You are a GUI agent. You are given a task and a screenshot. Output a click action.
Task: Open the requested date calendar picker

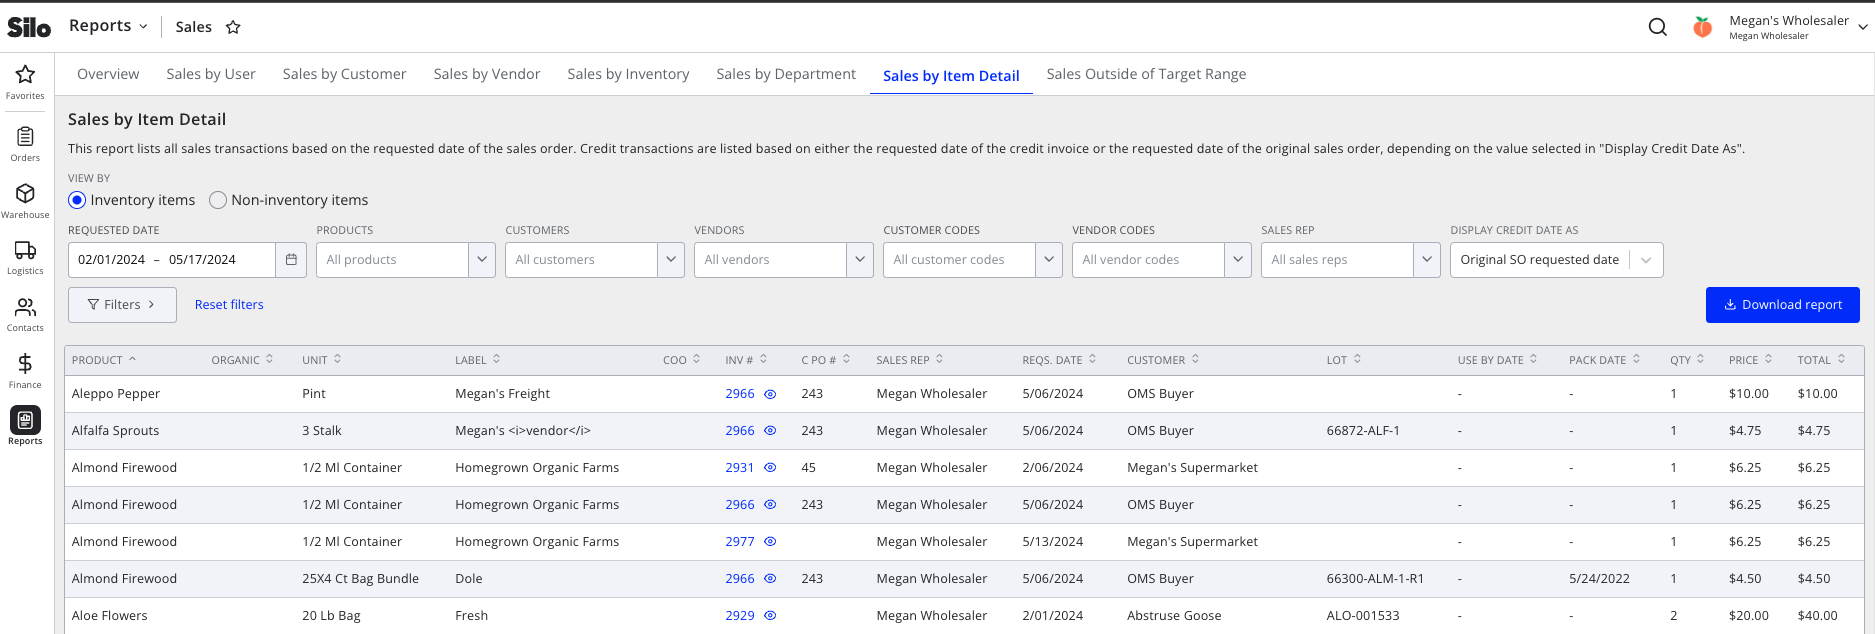pos(291,259)
